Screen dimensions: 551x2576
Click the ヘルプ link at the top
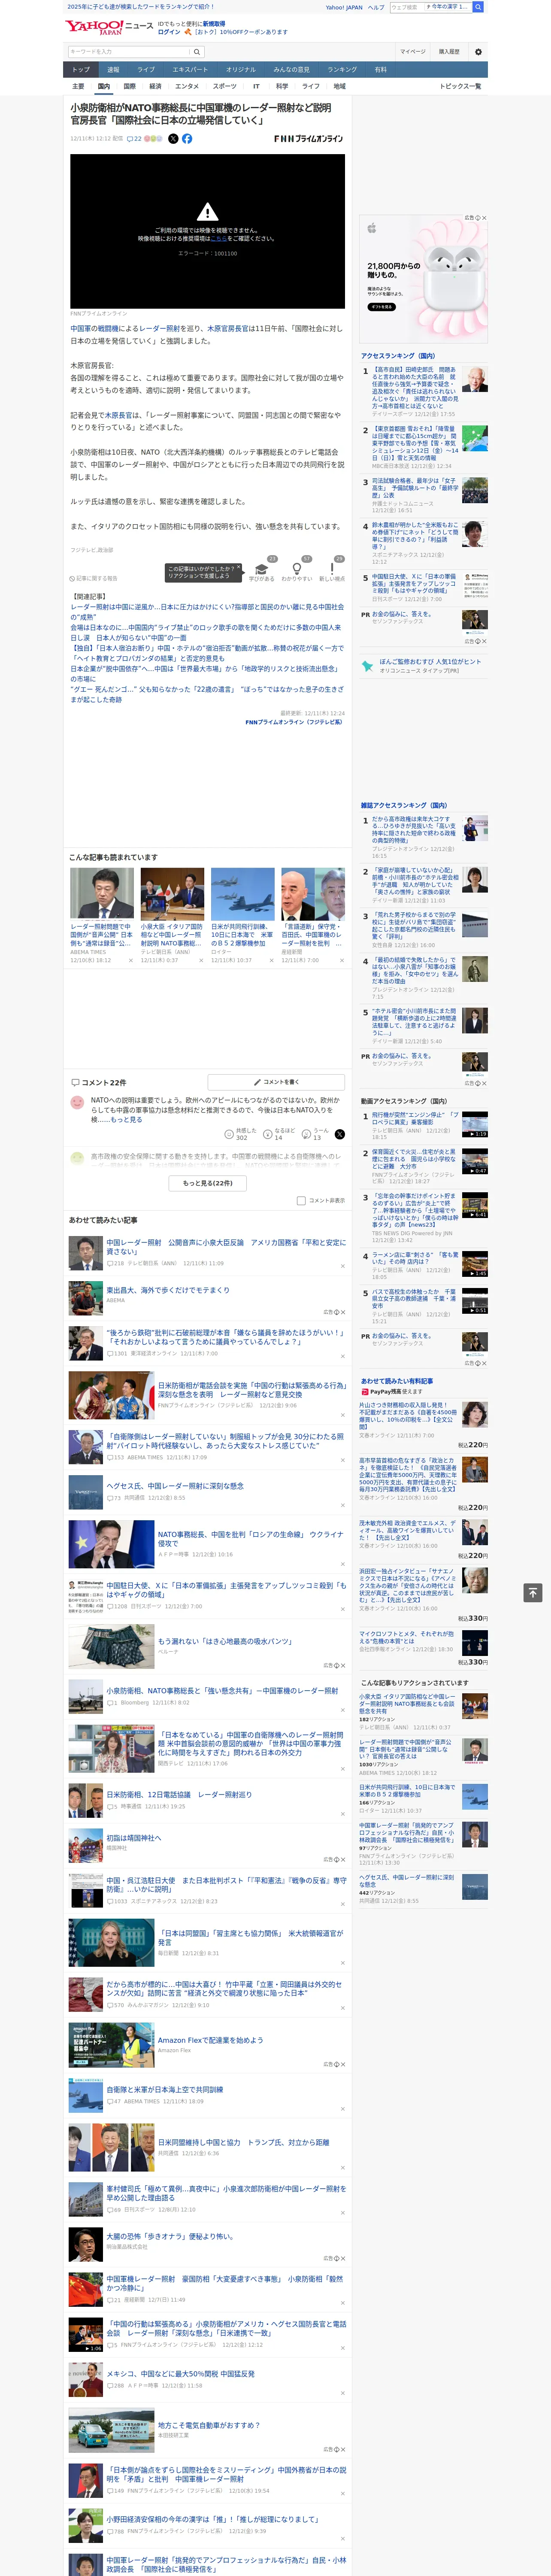tap(375, 7)
